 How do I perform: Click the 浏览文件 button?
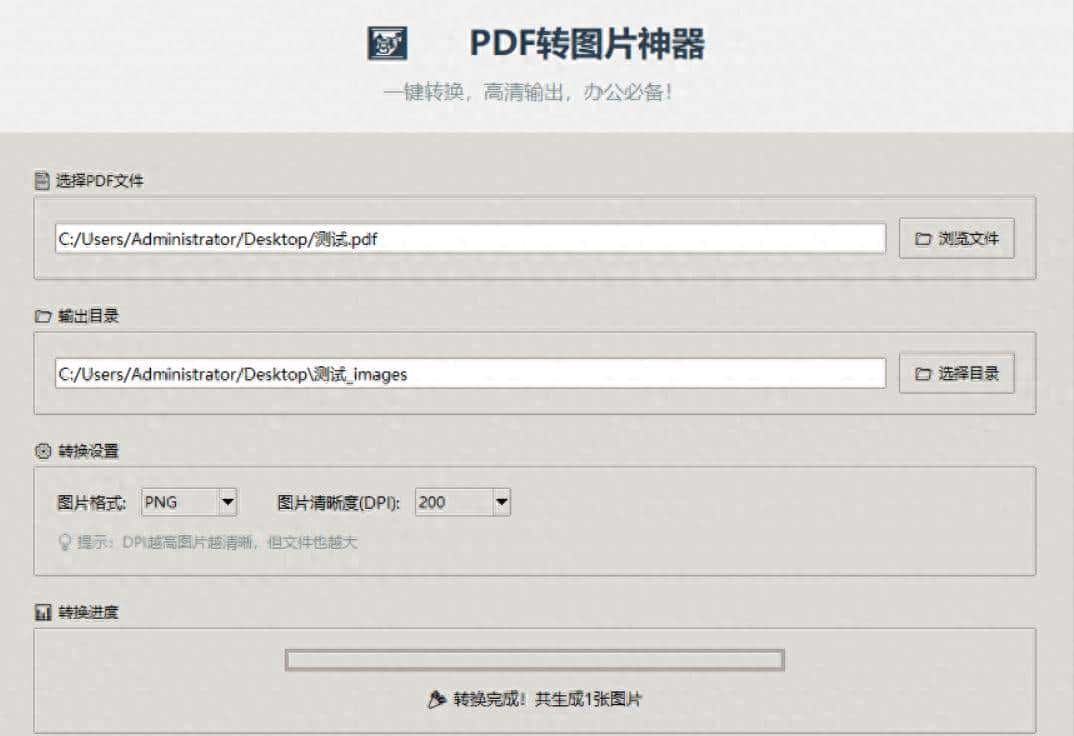(956, 238)
